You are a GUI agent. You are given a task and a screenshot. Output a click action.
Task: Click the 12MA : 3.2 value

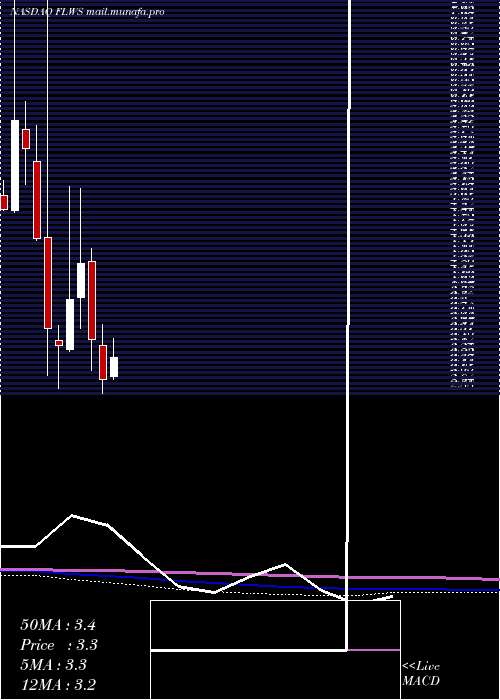tap(58, 685)
